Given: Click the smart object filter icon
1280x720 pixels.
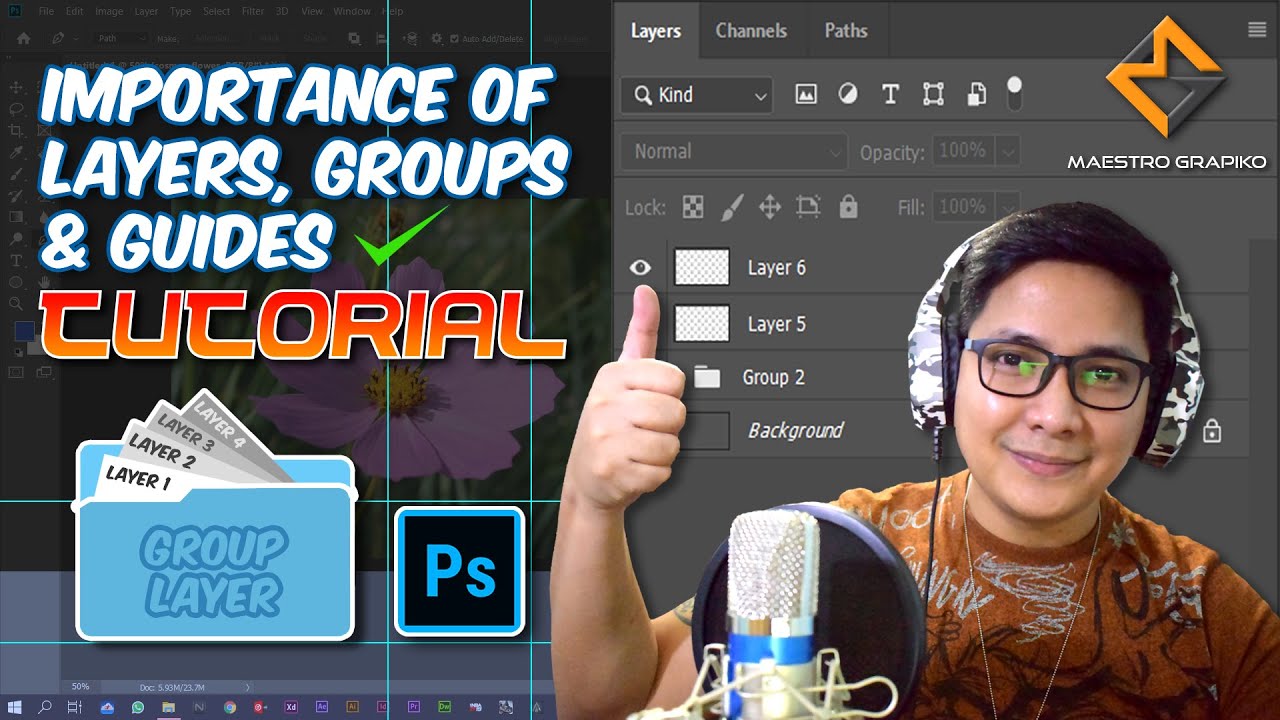Looking at the screenshot, I should pyautogui.click(x=976, y=95).
